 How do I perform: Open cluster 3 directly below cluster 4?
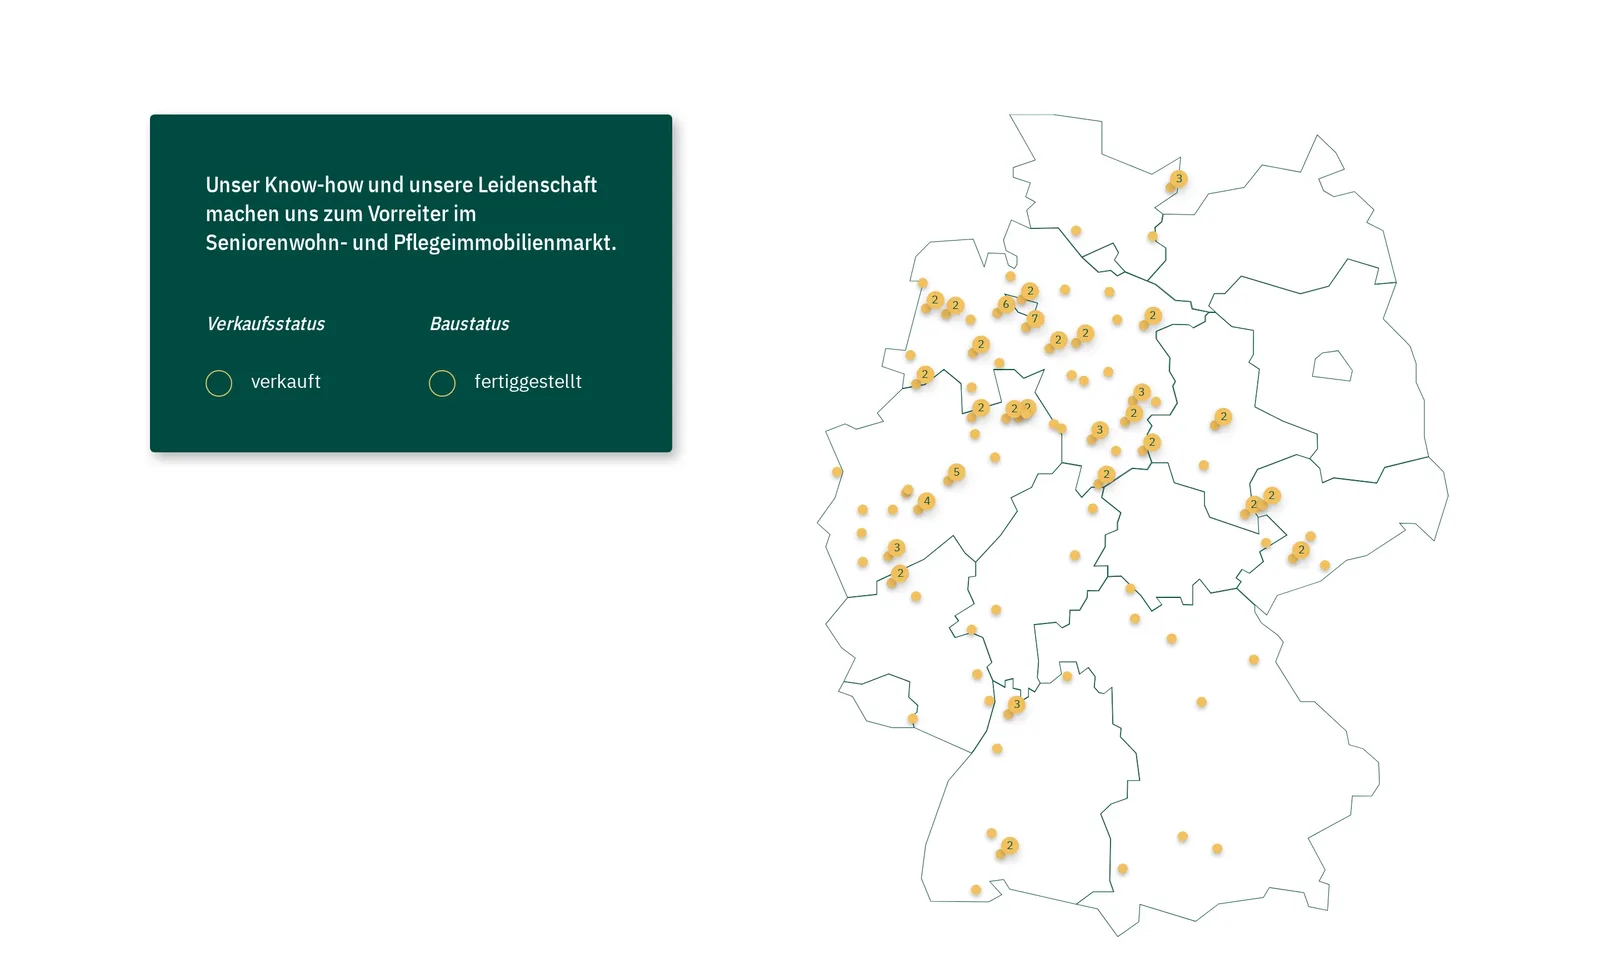tap(897, 548)
